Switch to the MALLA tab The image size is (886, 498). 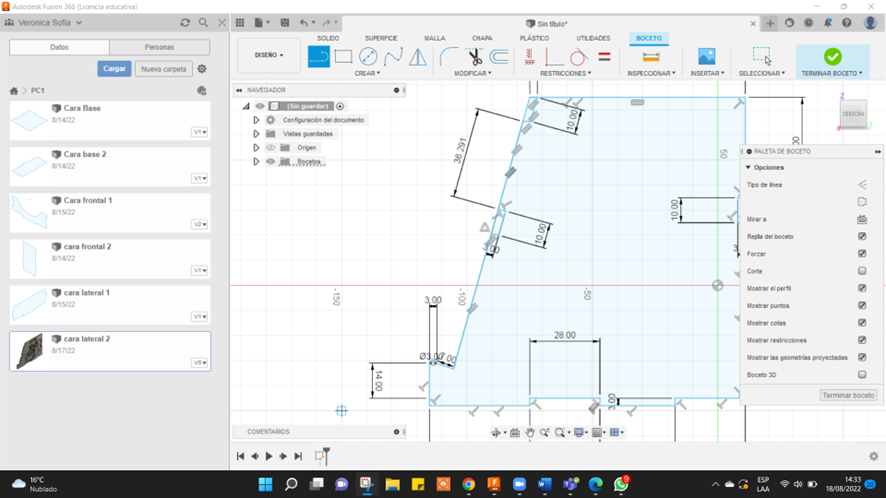click(435, 38)
